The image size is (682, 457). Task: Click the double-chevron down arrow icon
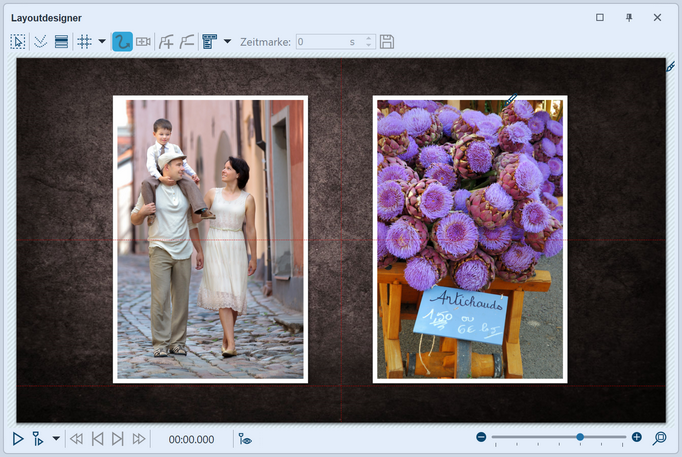[40, 42]
